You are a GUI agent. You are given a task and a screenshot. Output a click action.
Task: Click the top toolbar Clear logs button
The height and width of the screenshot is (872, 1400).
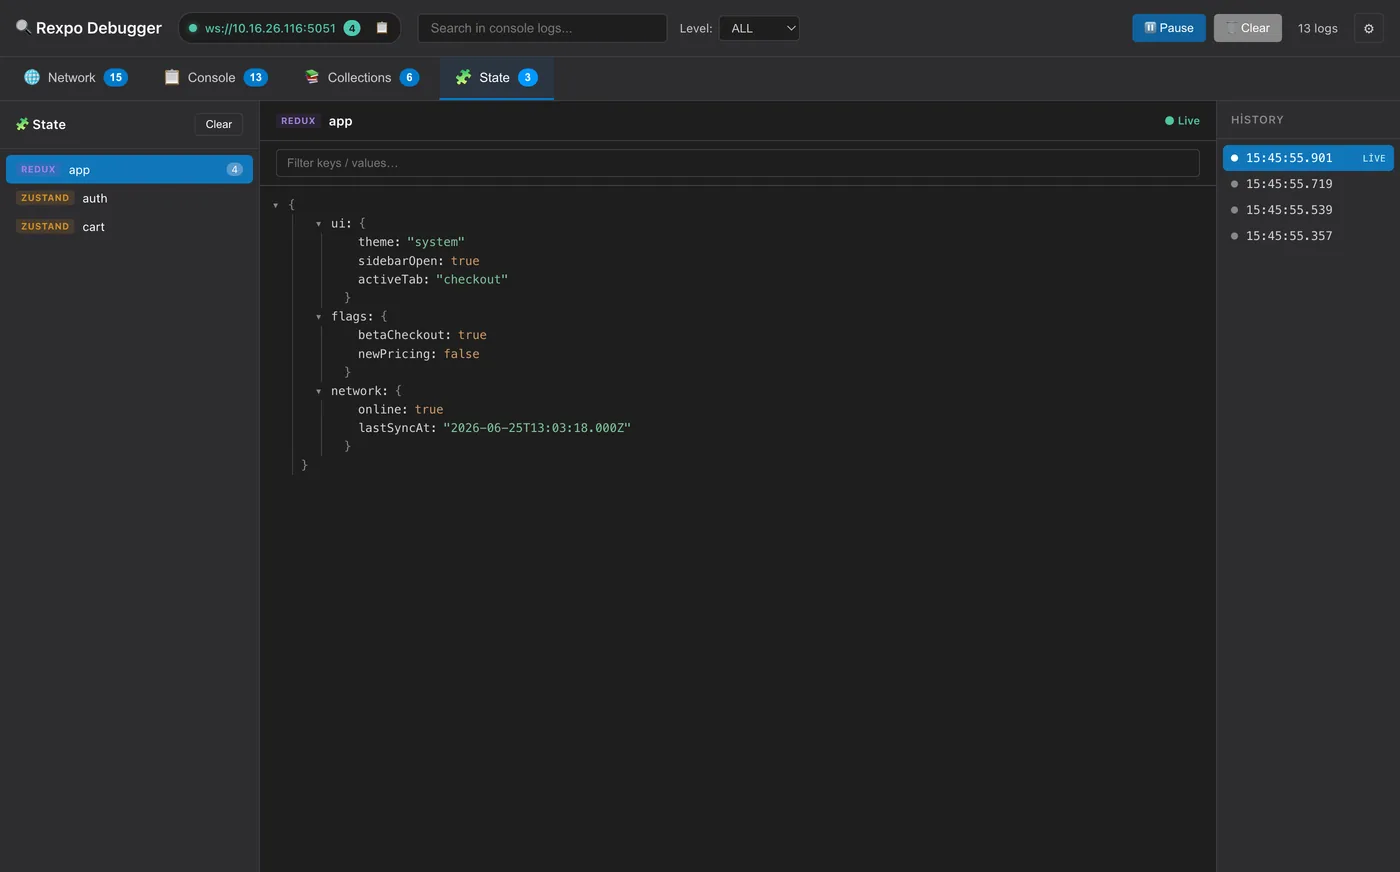click(x=1248, y=28)
